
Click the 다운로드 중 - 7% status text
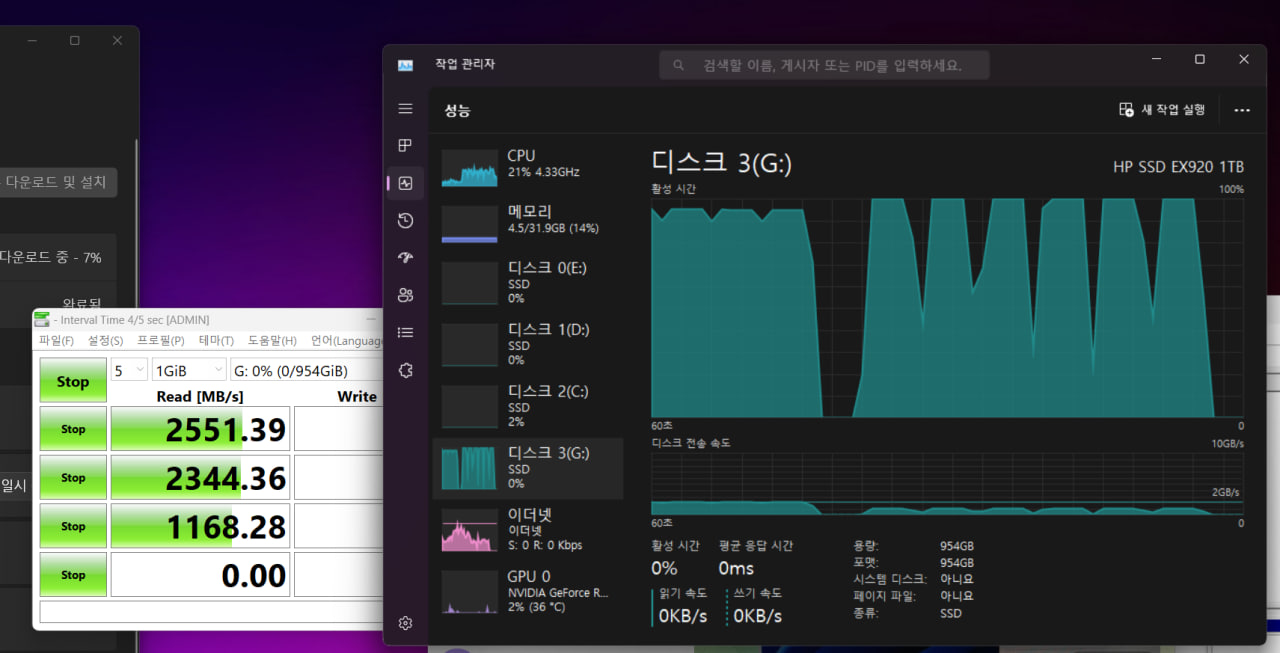coord(50,258)
